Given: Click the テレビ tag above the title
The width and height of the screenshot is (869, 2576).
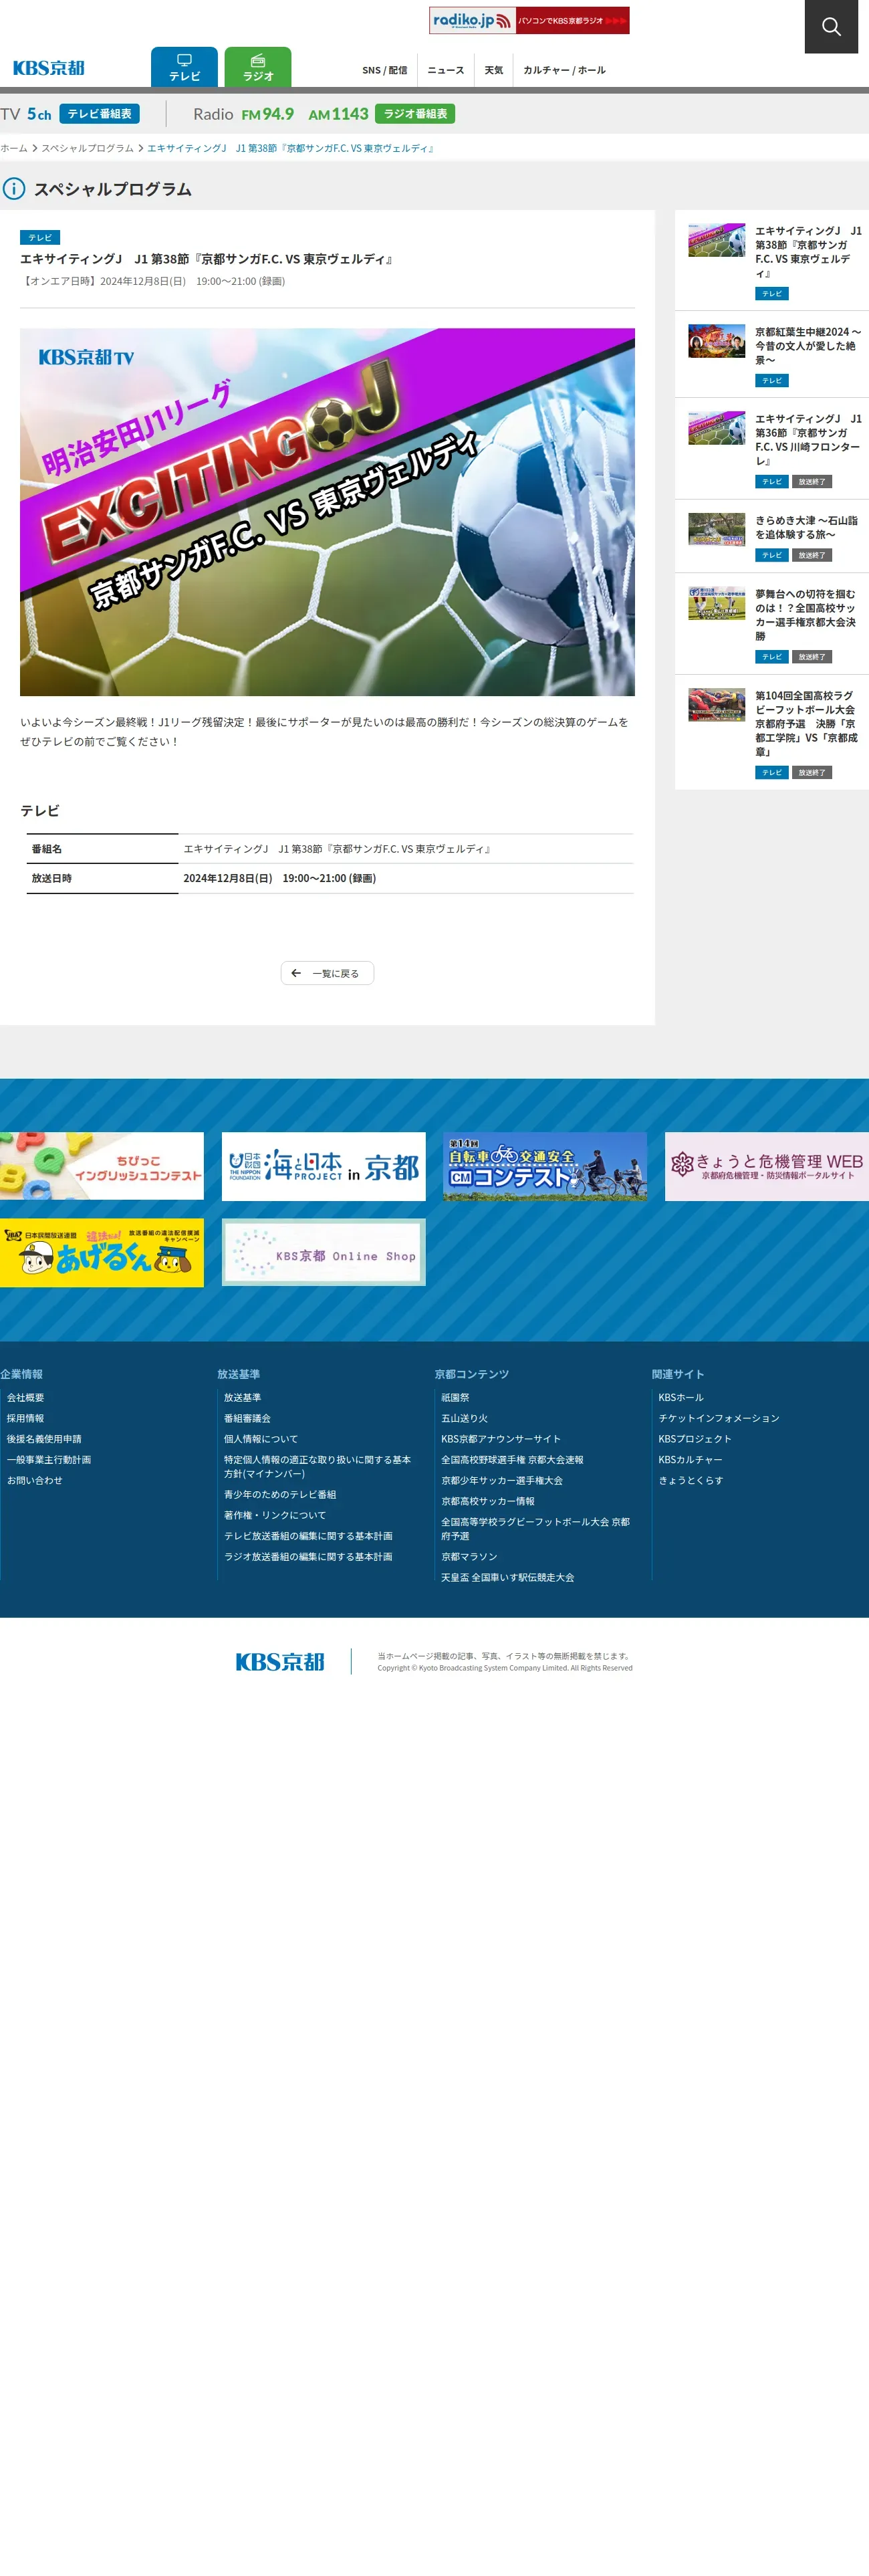Looking at the screenshot, I should pyautogui.click(x=40, y=238).
